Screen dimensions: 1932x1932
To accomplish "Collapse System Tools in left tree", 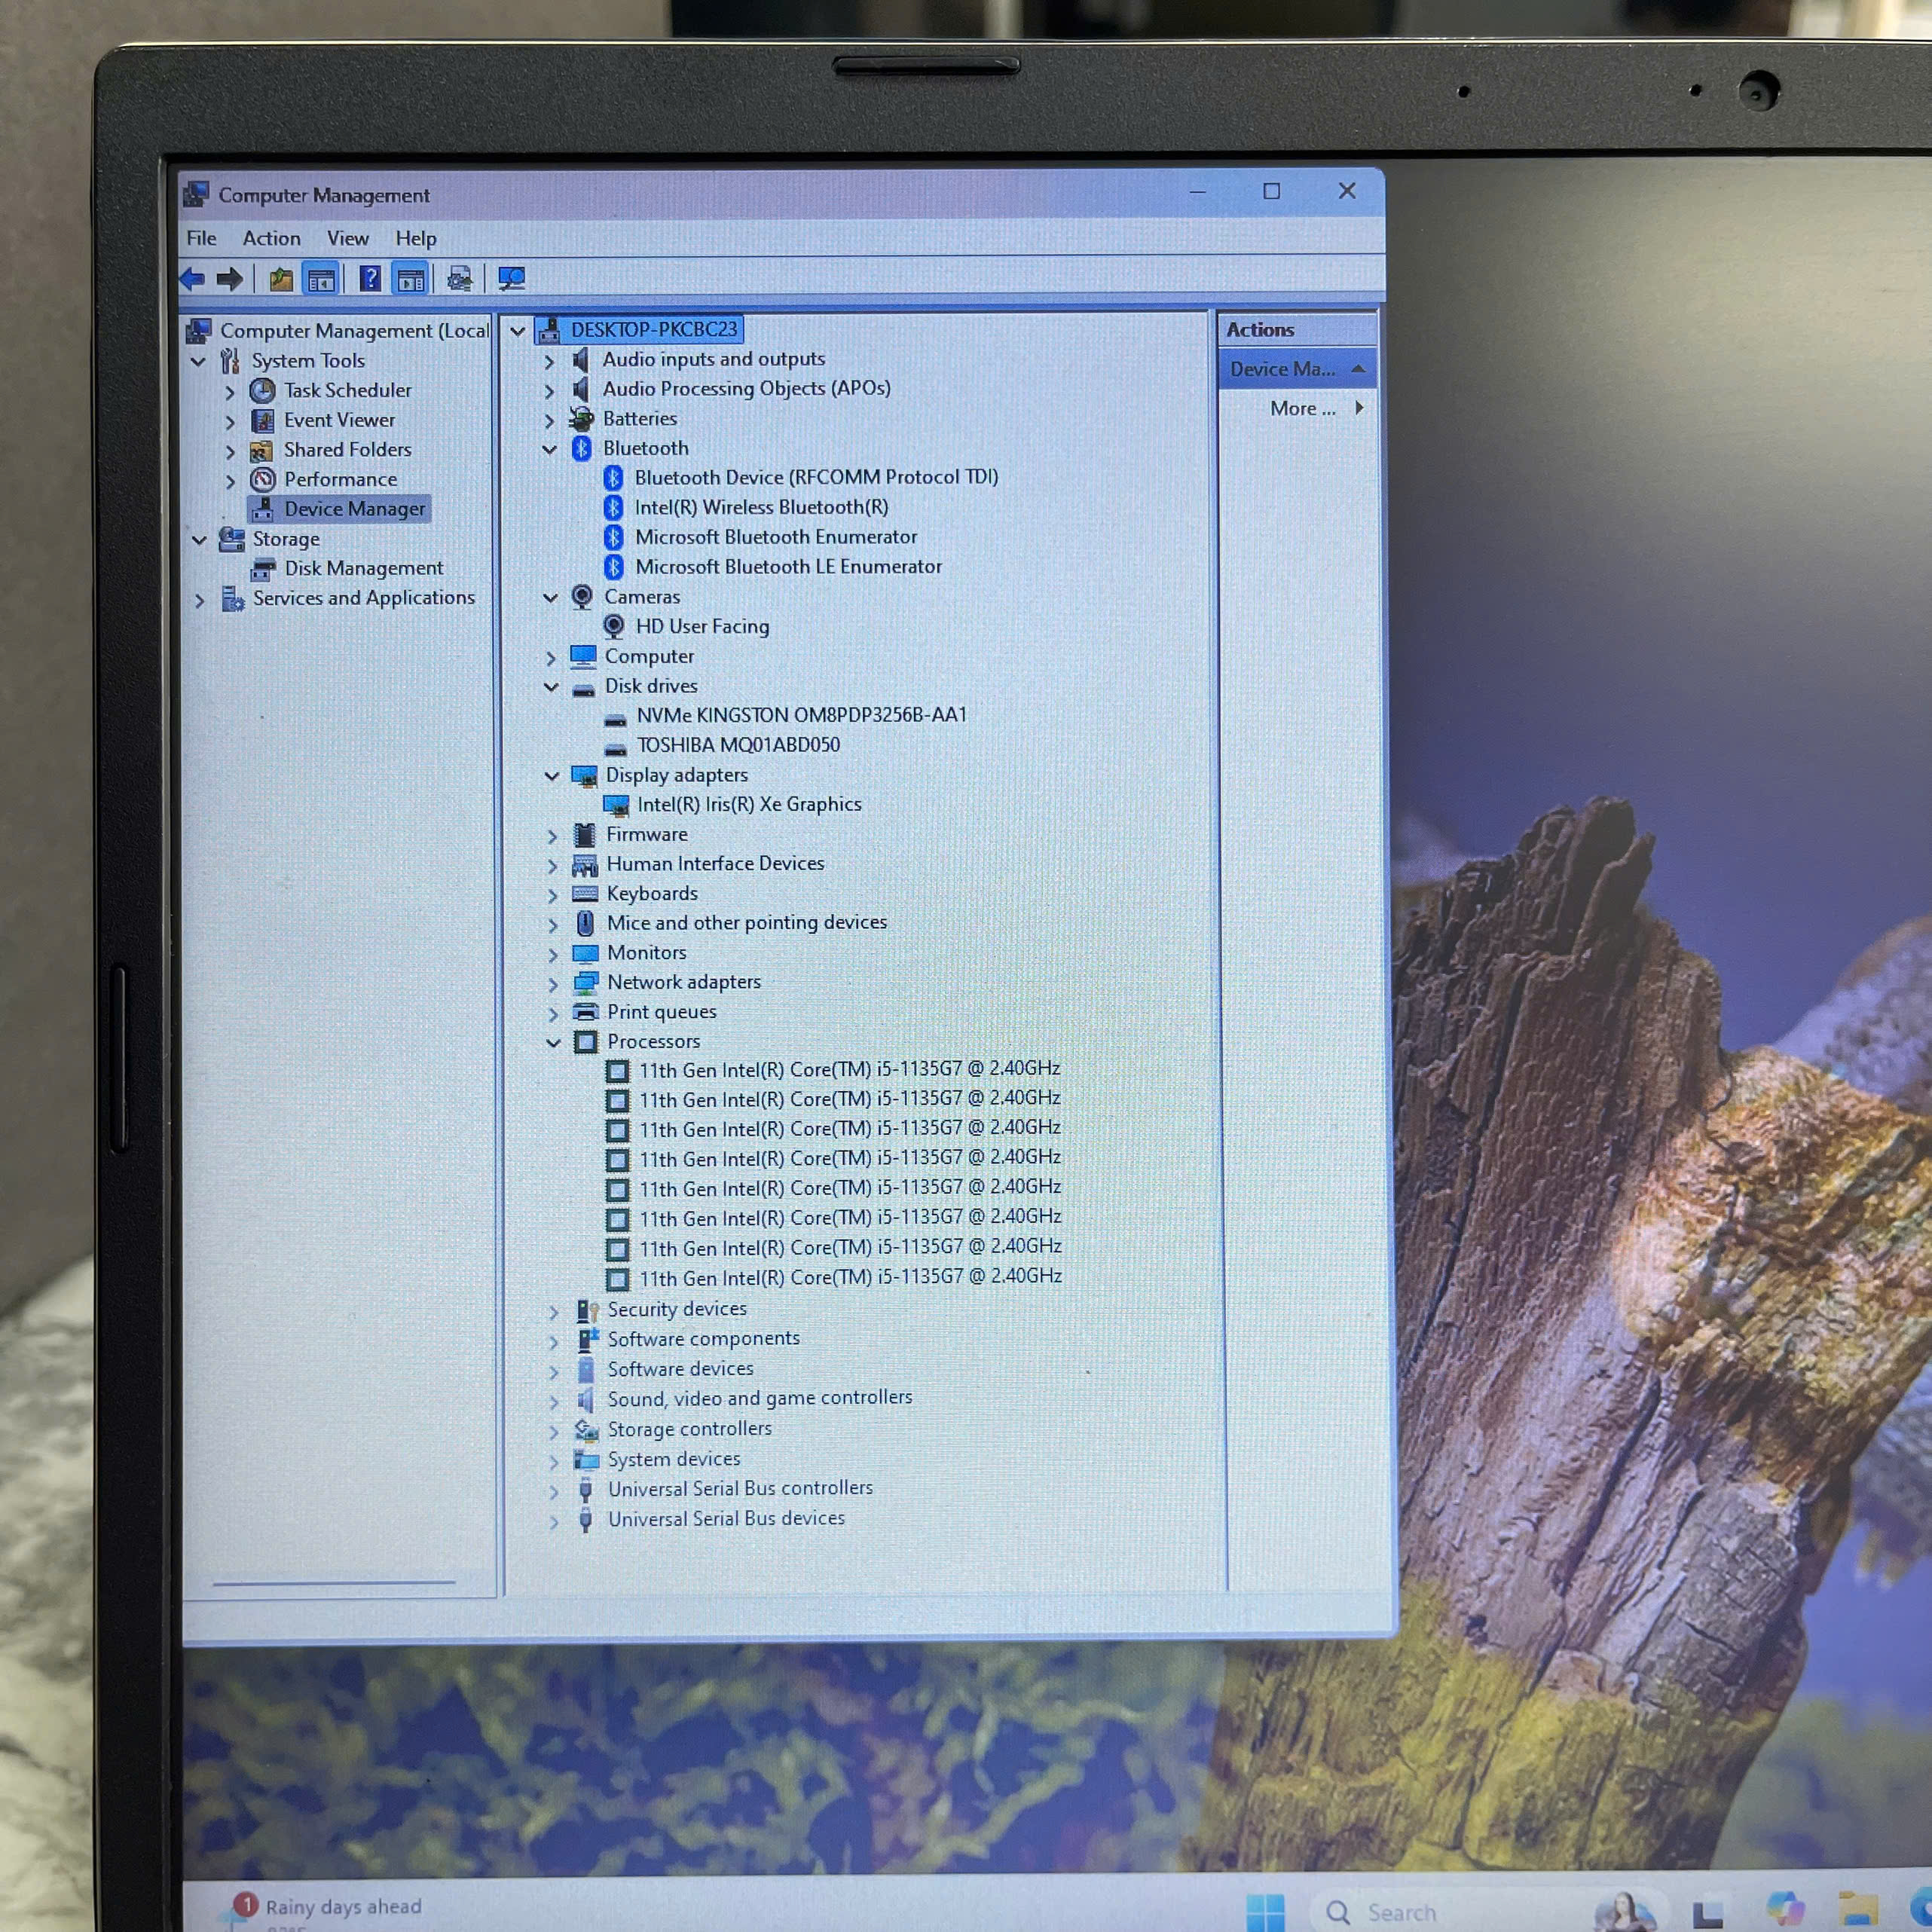I will coord(198,361).
